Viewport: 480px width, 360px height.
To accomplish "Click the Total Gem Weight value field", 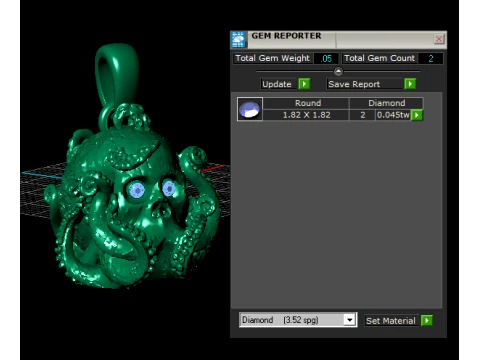I will [326, 58].
